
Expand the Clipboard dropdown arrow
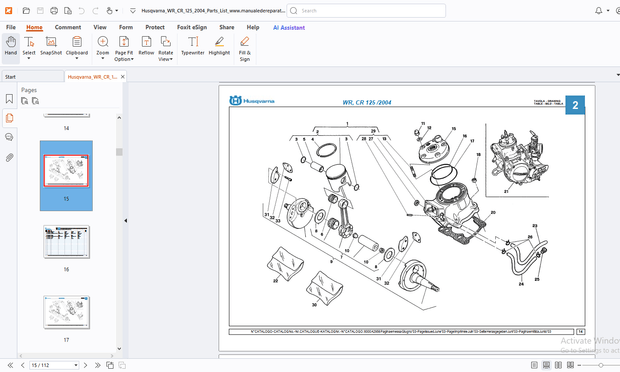pos(77,59)
